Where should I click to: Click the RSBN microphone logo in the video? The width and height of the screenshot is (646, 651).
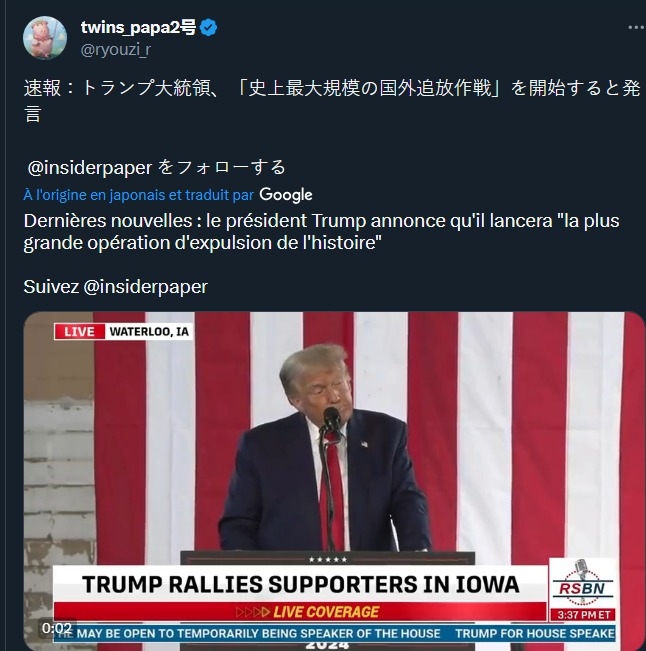point(582,582)
